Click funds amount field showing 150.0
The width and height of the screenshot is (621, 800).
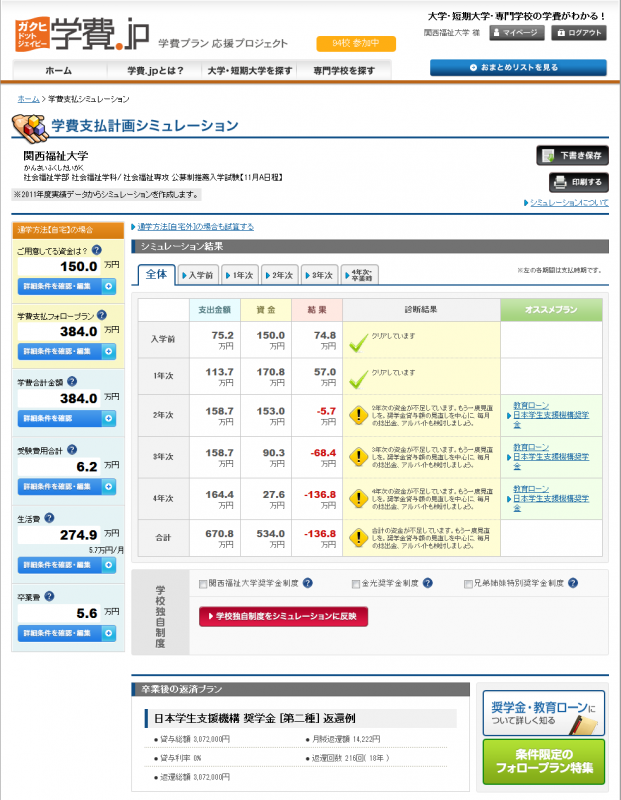(x=59, y=266)
